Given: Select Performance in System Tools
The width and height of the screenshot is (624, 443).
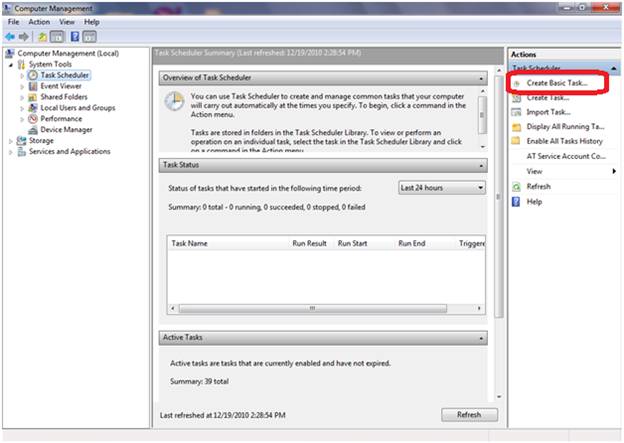Looking at the screenshot, I should point(61,118).
